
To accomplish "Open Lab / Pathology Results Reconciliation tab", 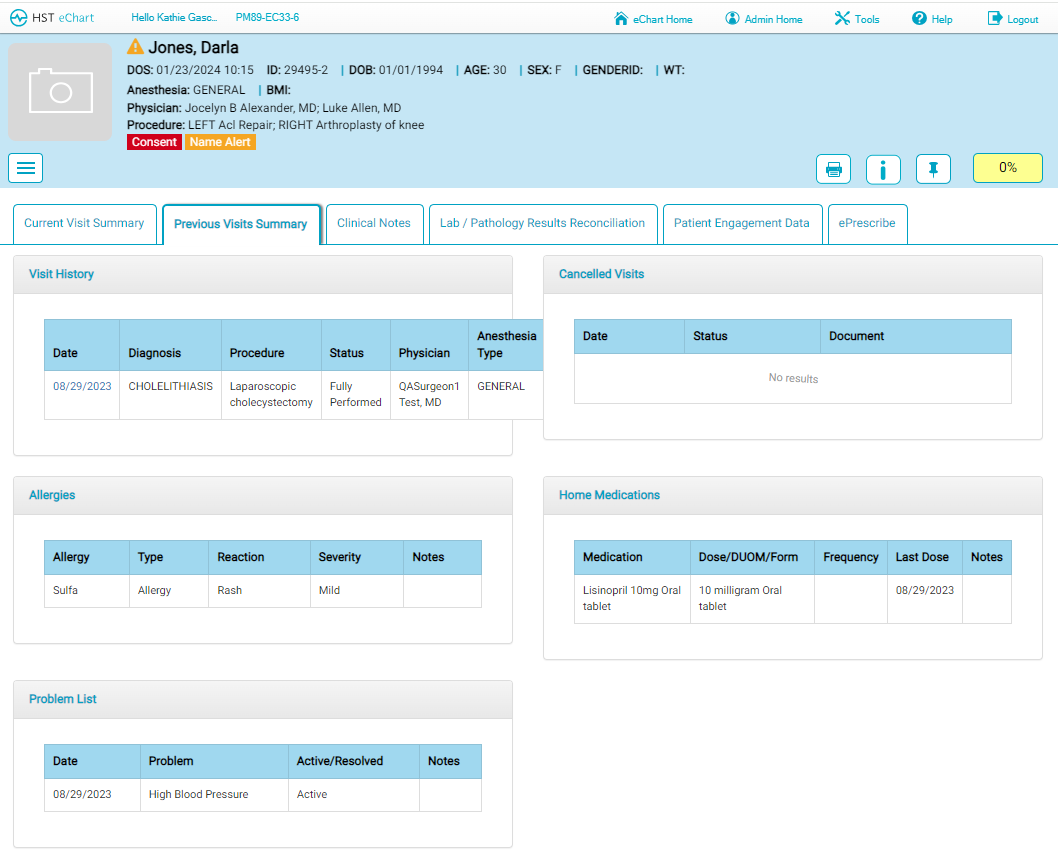I will click(x=542, y=224).
